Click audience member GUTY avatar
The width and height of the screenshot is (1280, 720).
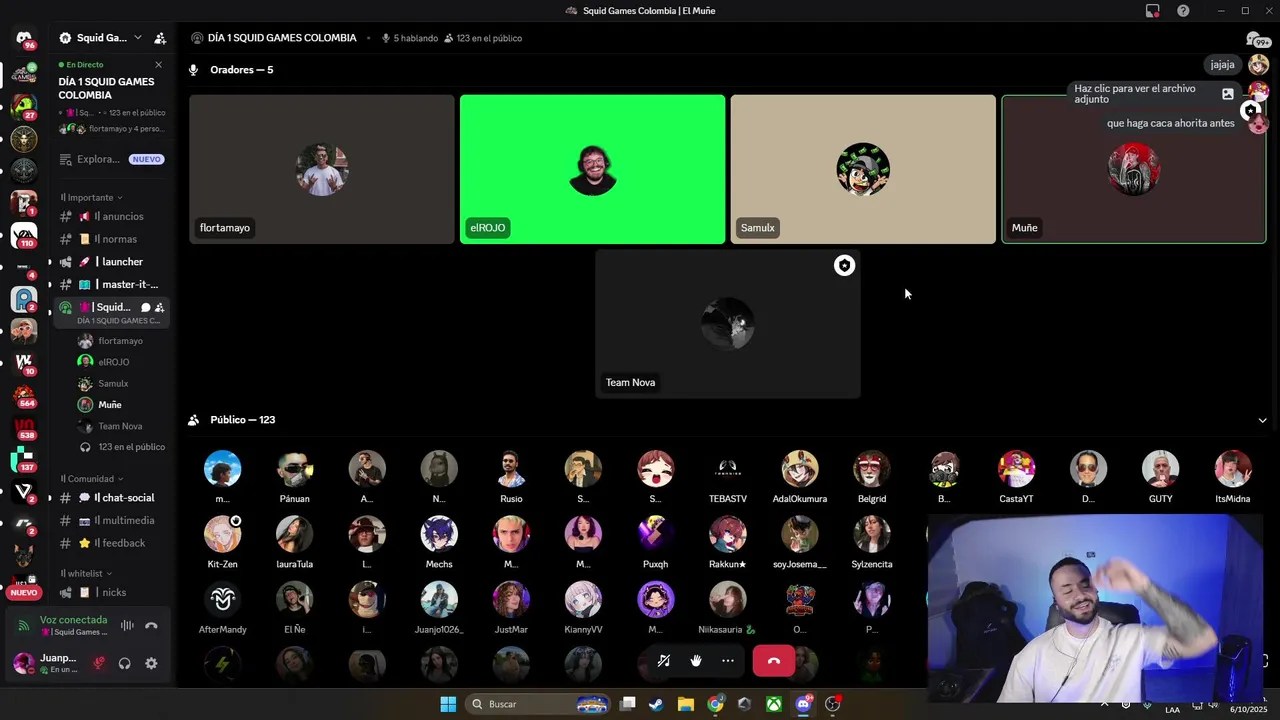coord(1160,469)
